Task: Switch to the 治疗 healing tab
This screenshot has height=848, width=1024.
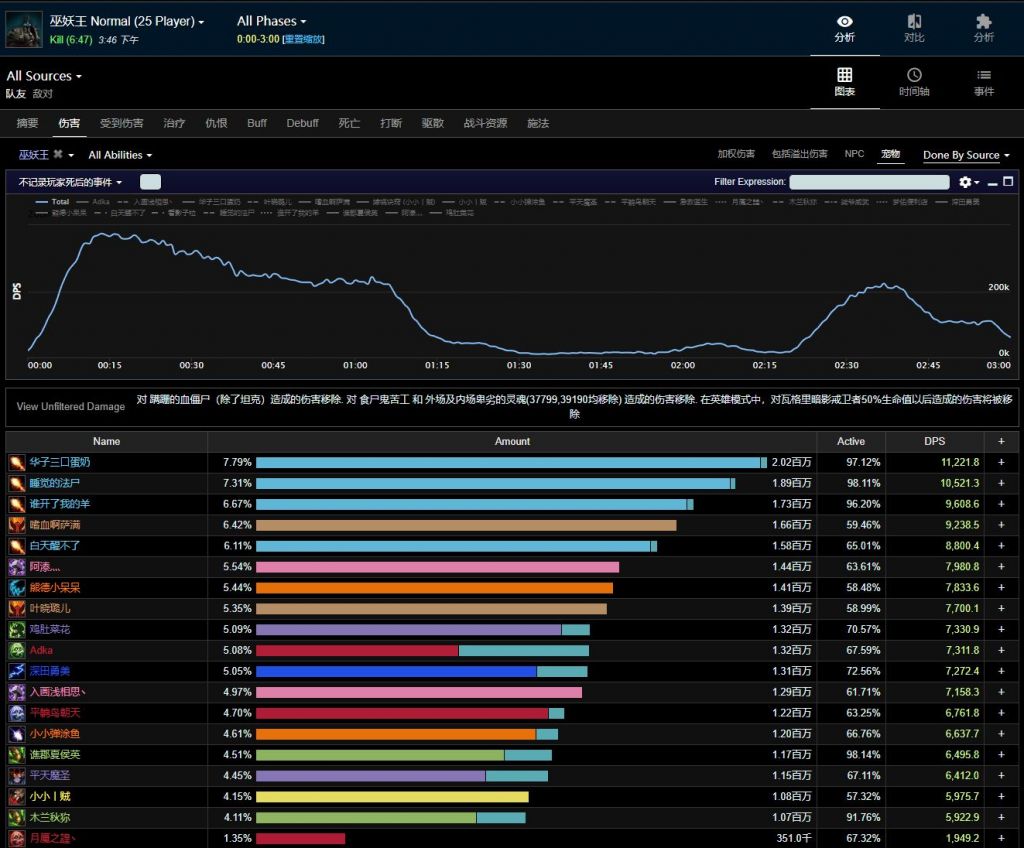Action: click(174, 123)
